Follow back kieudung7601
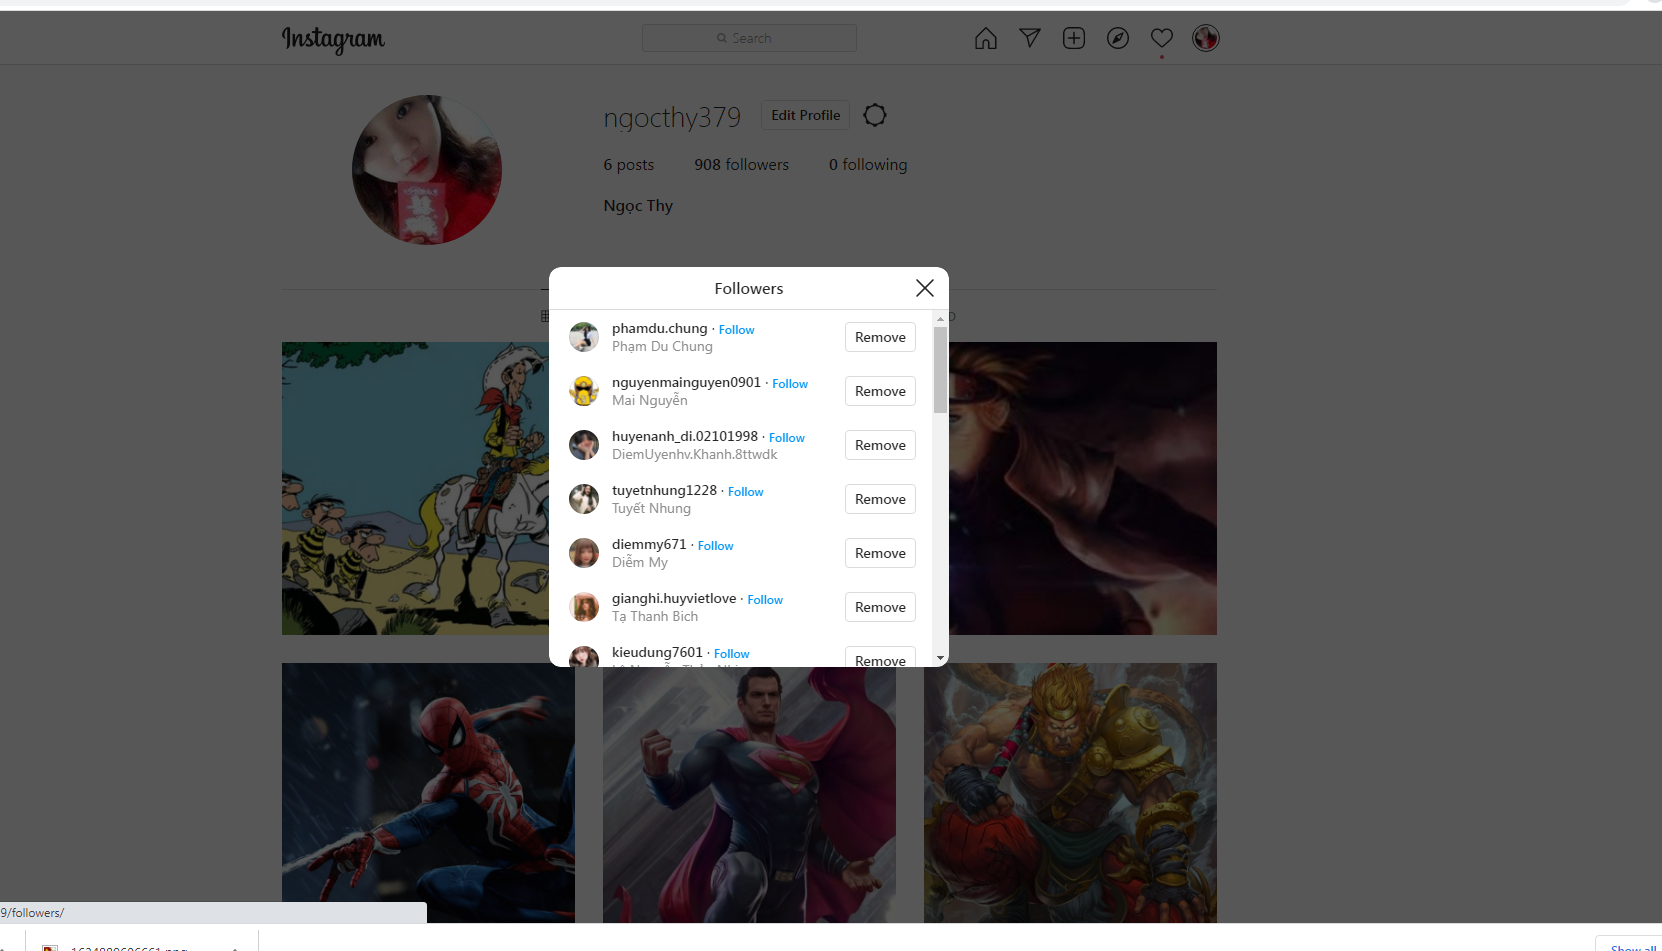The width and height of the screenshot is (1662, 951). pos(731,654)
